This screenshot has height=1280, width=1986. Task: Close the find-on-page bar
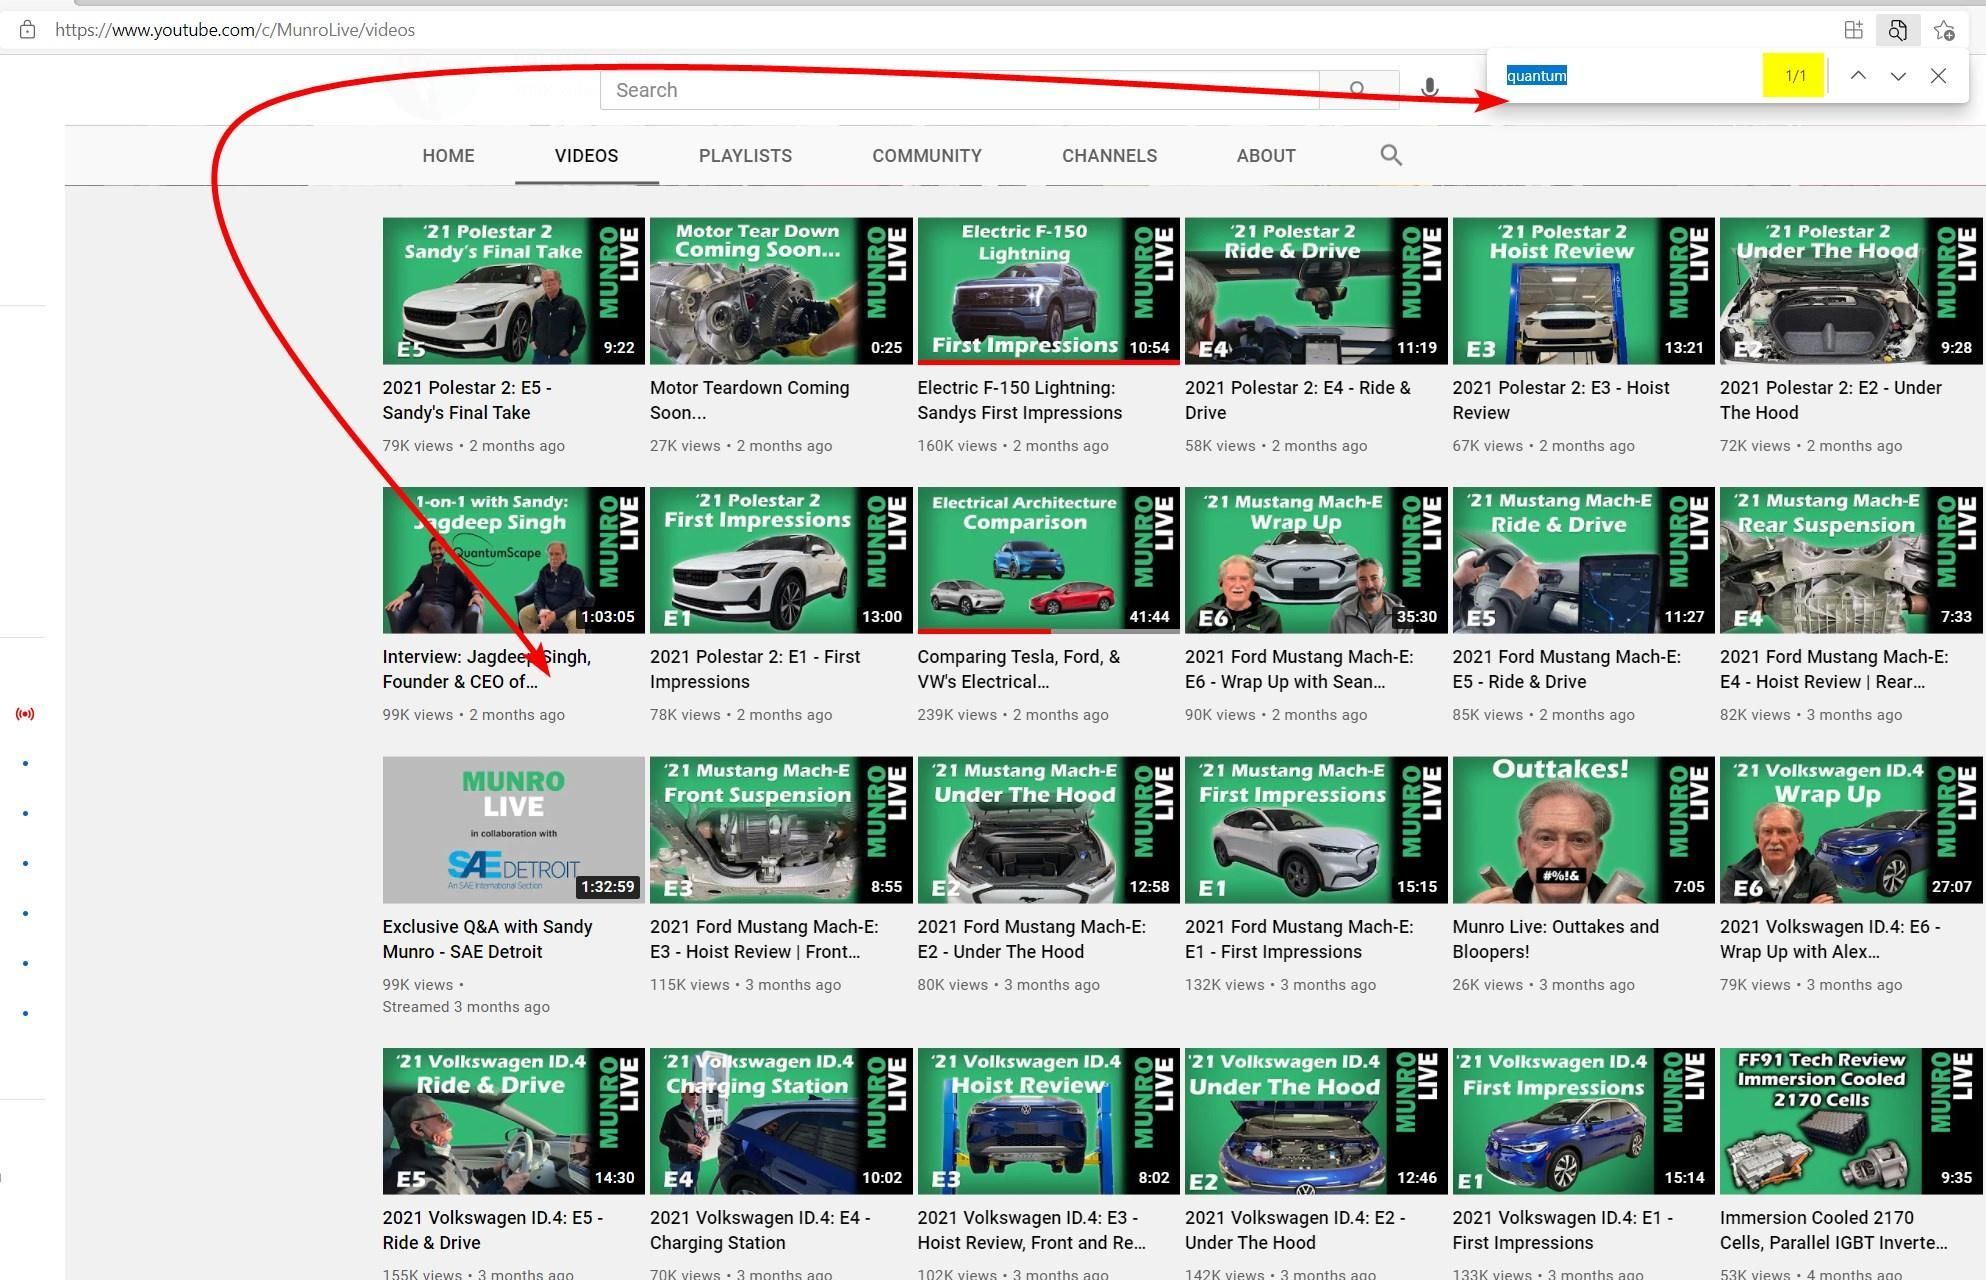point(1938,75)
